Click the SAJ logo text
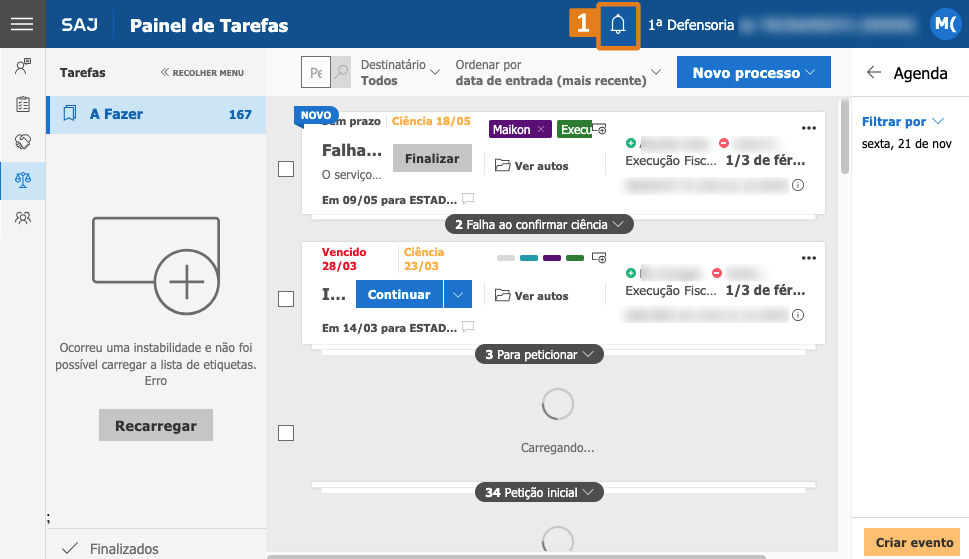 [79, 25]
